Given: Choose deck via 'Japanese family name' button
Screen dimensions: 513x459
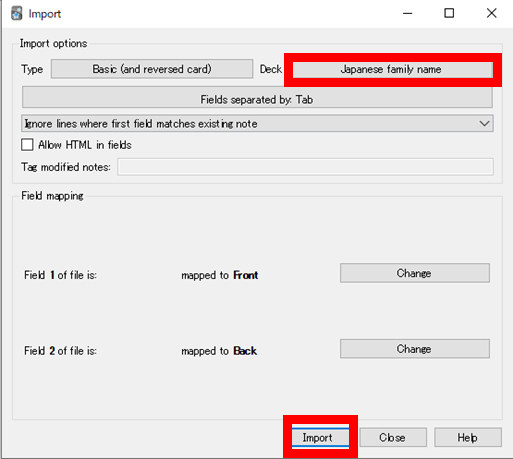Looking at the screenshot, I should pyautogui.click(x=393, y=69).
